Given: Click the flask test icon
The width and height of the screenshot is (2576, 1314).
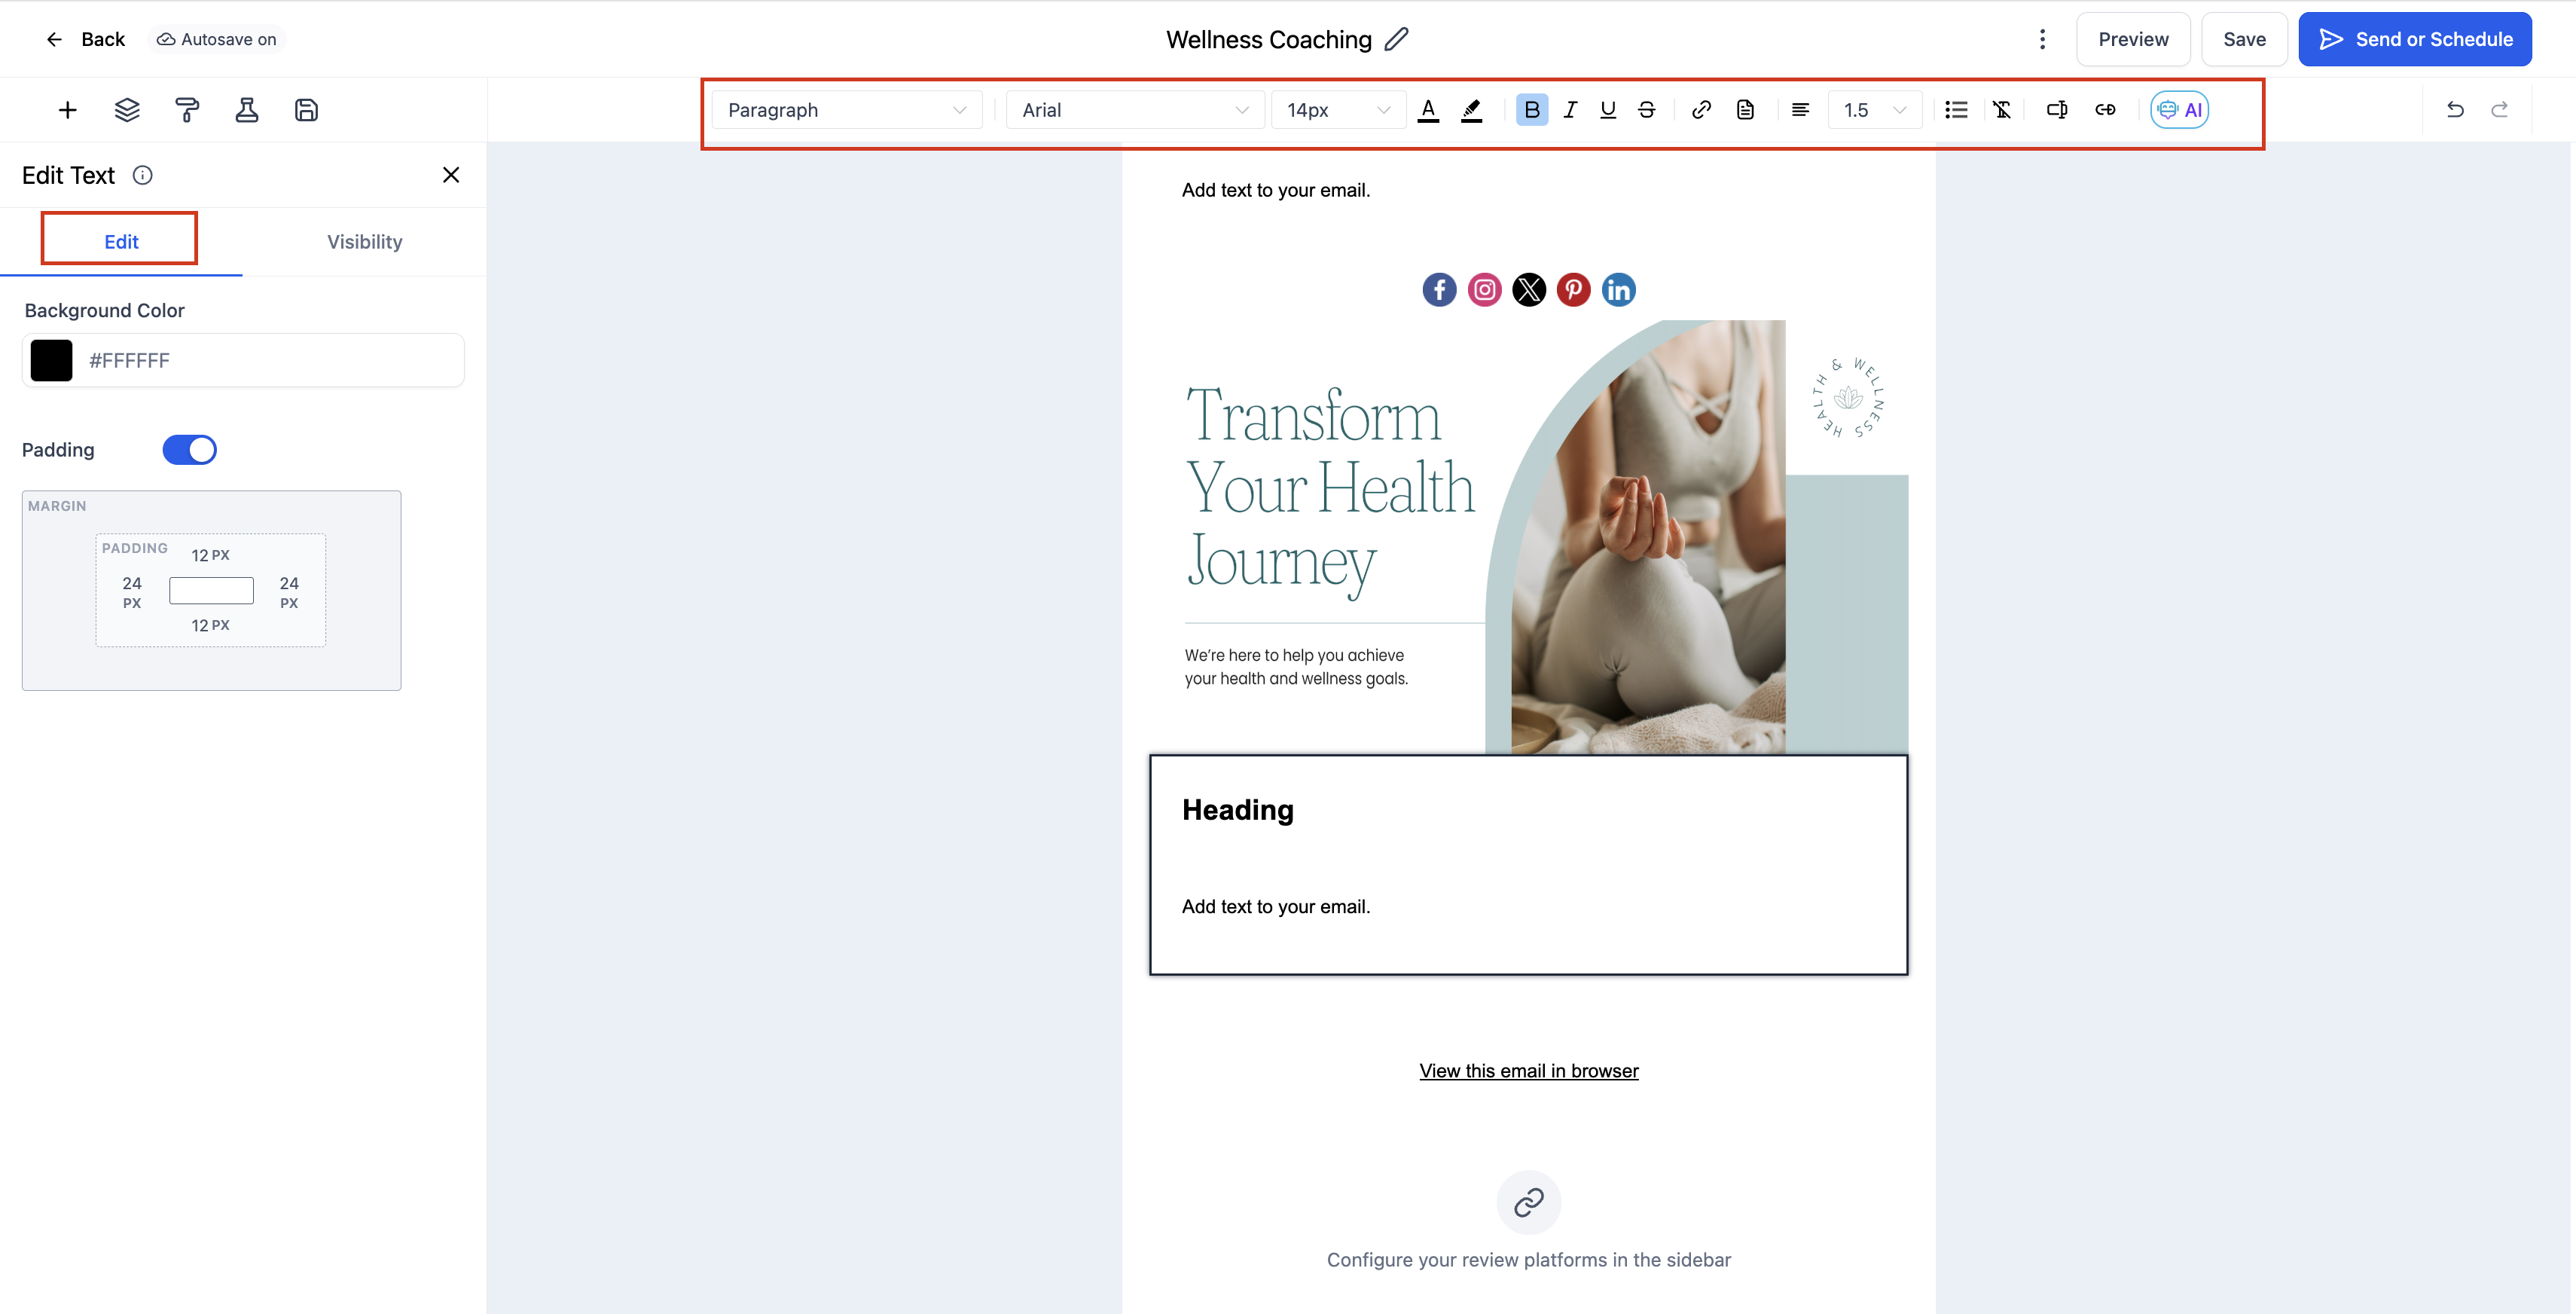Looking at the screenshot, I should (x=247, y=110).
